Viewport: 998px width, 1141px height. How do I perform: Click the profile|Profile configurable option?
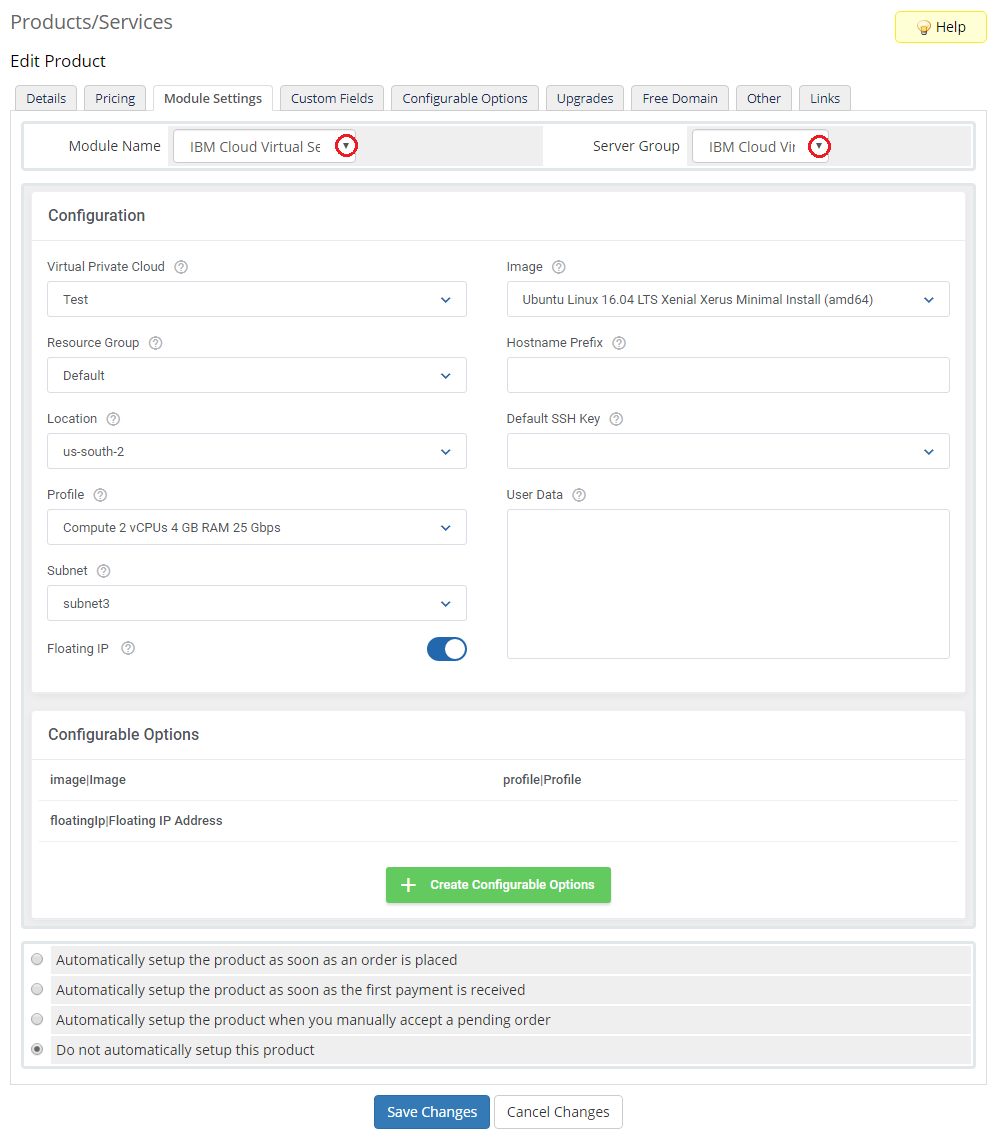pyautogui.click(x=542, y=780)
